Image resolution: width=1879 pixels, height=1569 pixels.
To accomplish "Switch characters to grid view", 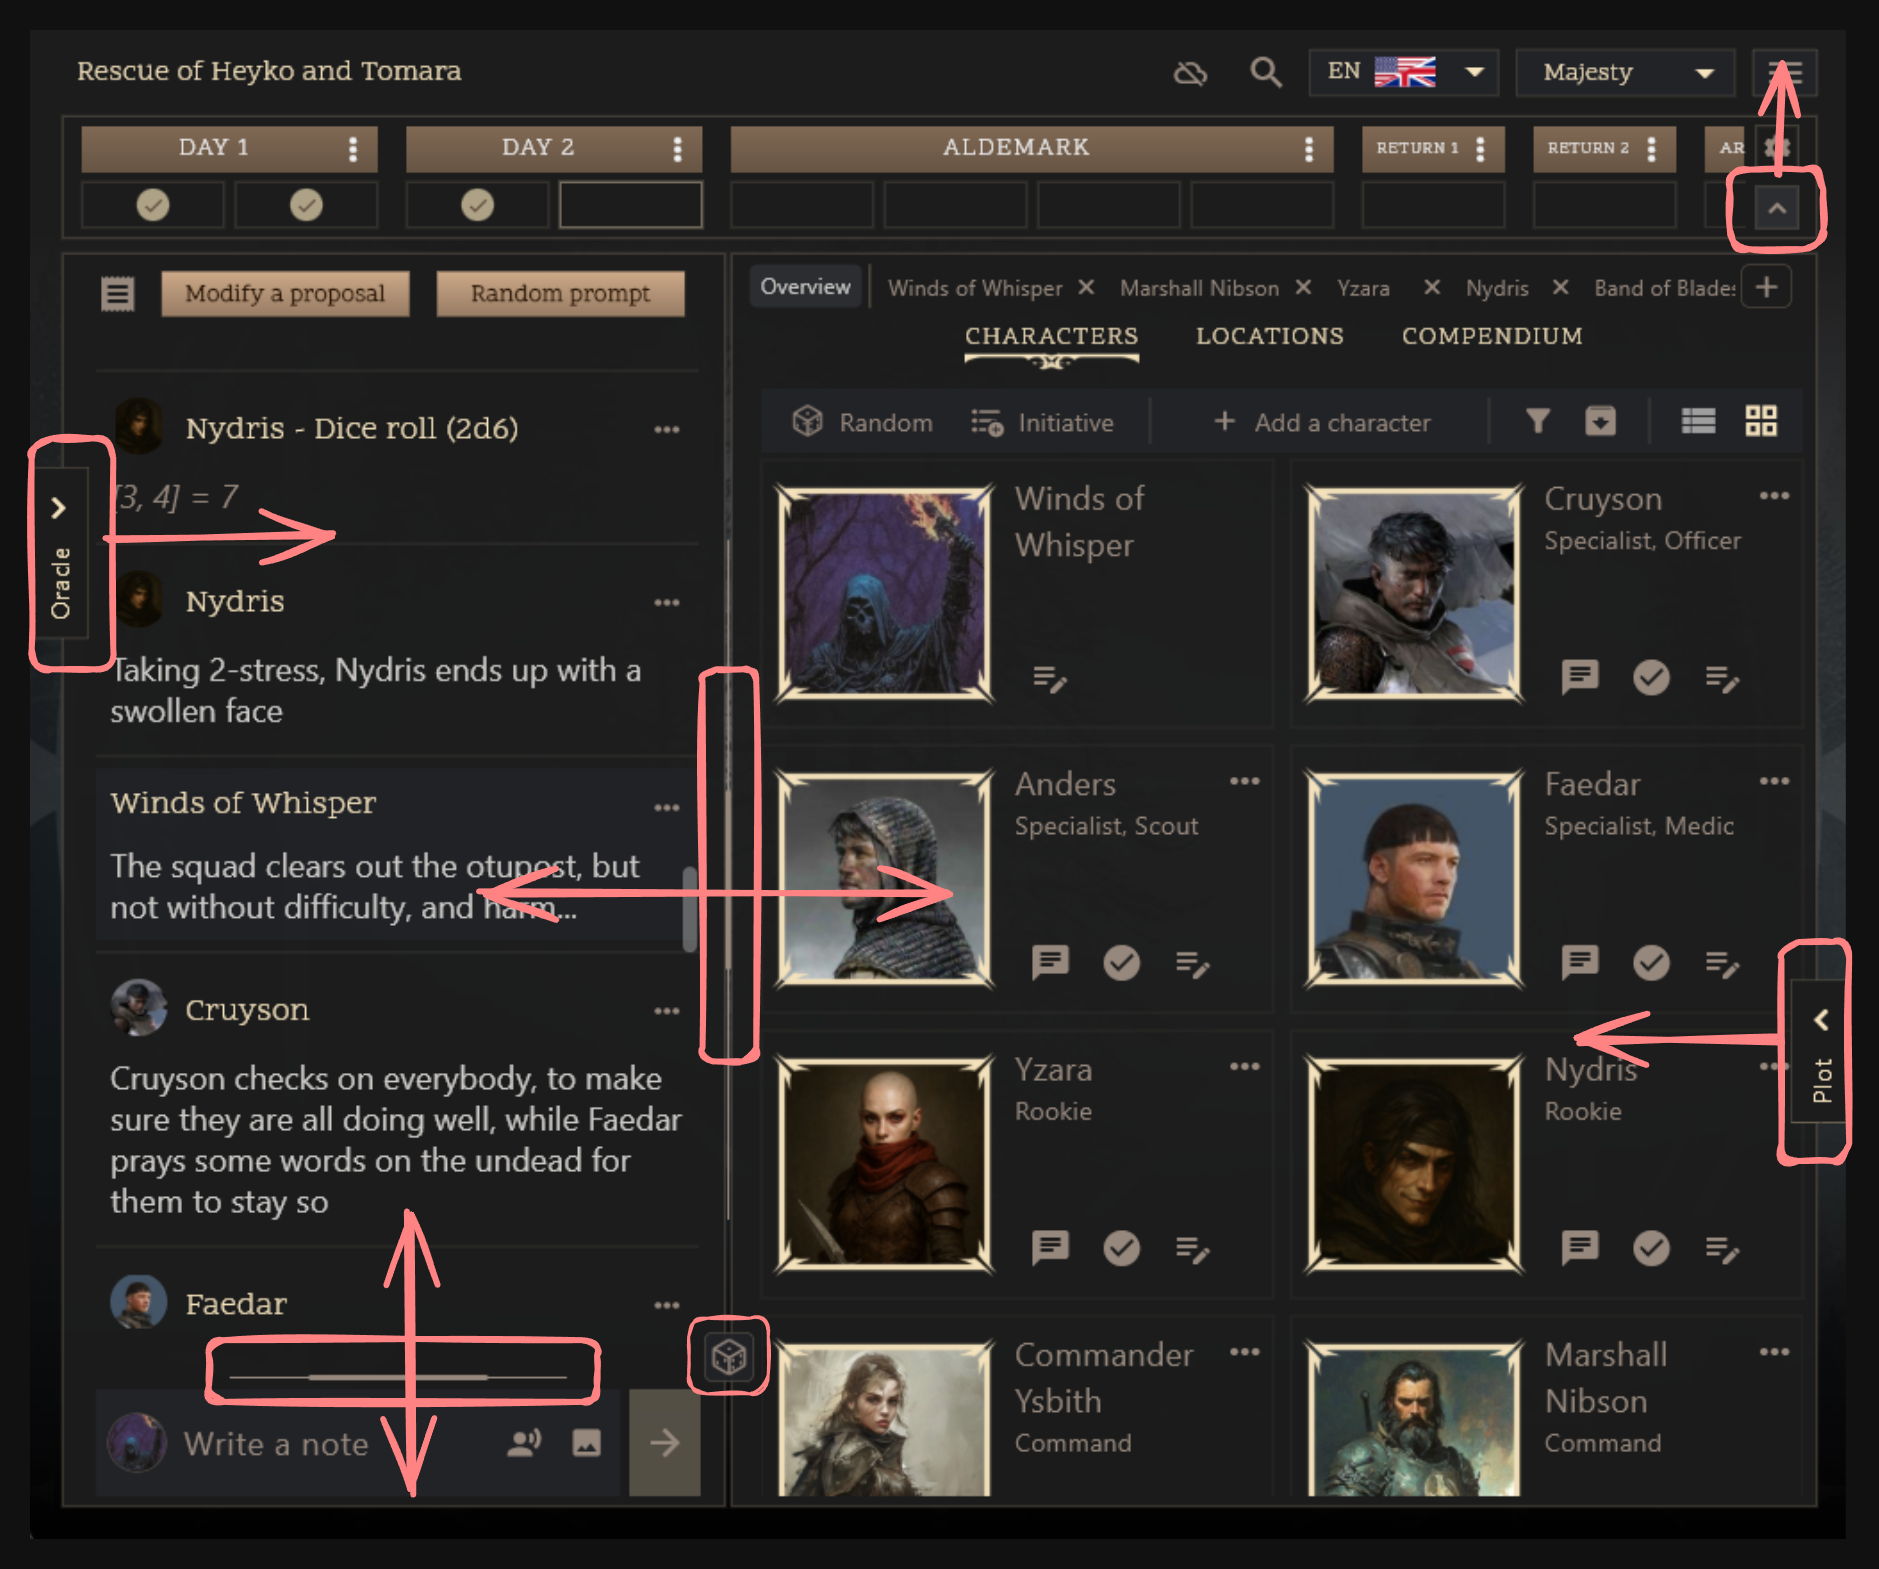I will tap(1761, 421).
